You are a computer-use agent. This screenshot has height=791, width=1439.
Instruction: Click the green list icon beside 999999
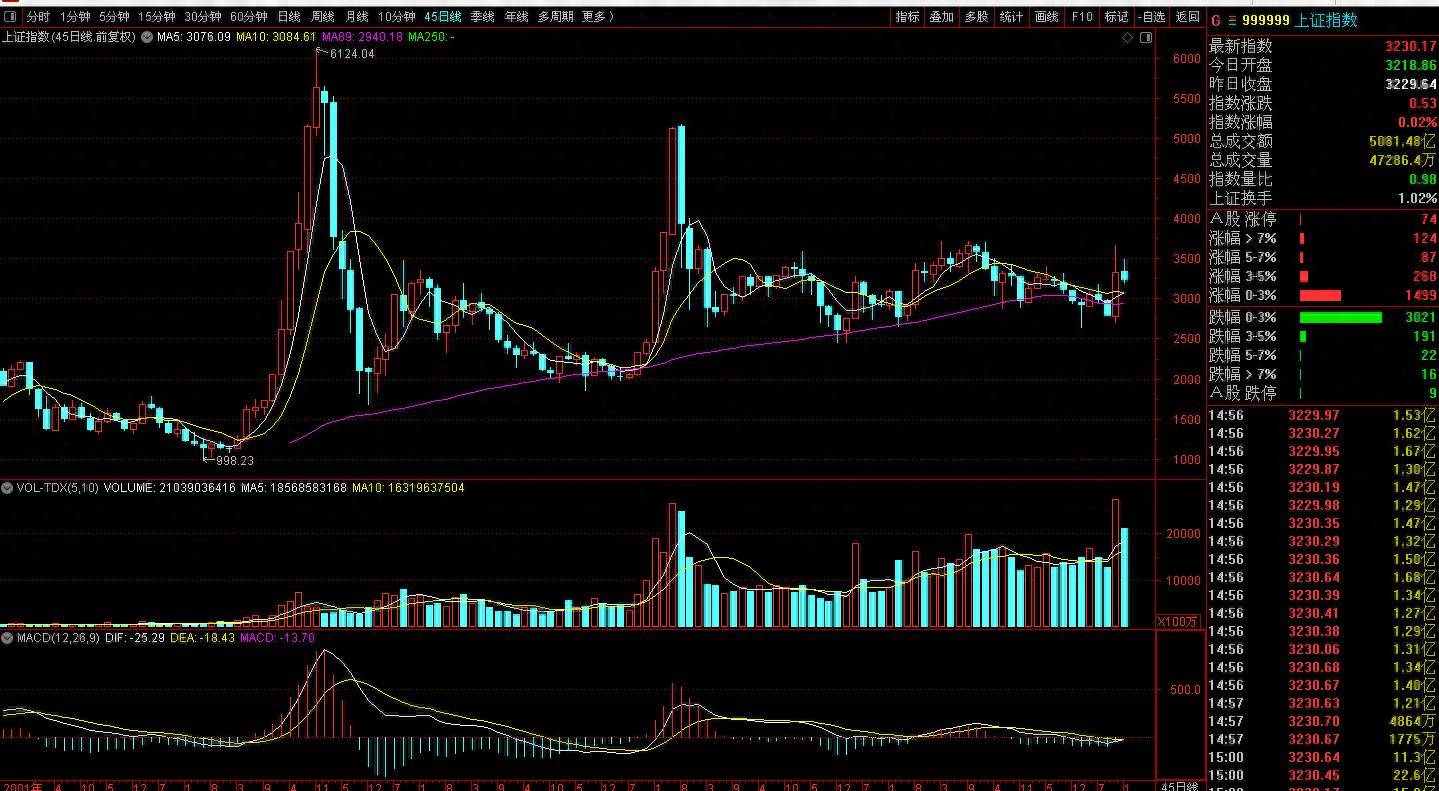(1232, 20)
